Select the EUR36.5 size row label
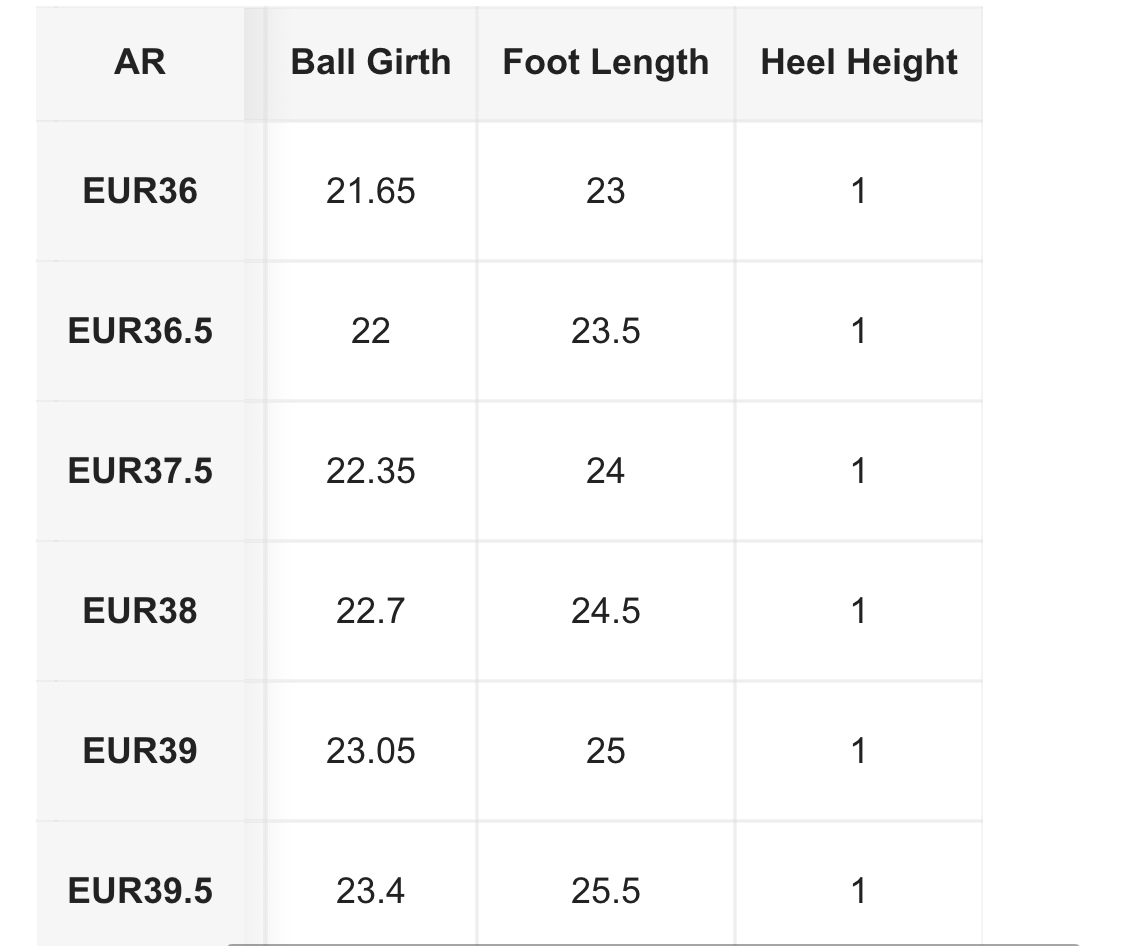 [x=140, y=331]
